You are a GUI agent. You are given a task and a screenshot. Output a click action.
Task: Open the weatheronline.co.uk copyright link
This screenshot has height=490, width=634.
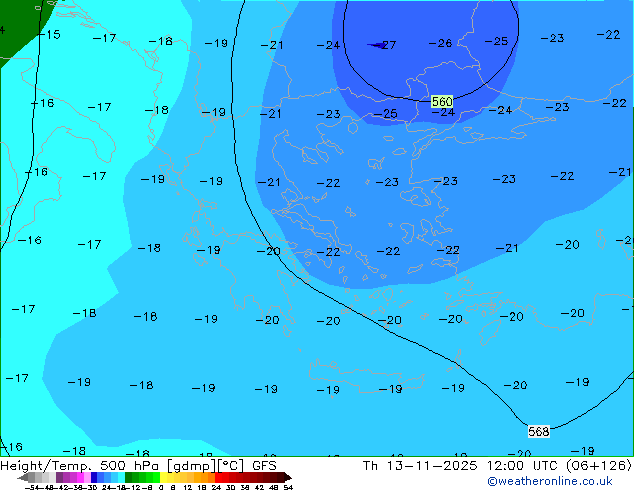tap(550, 481)
